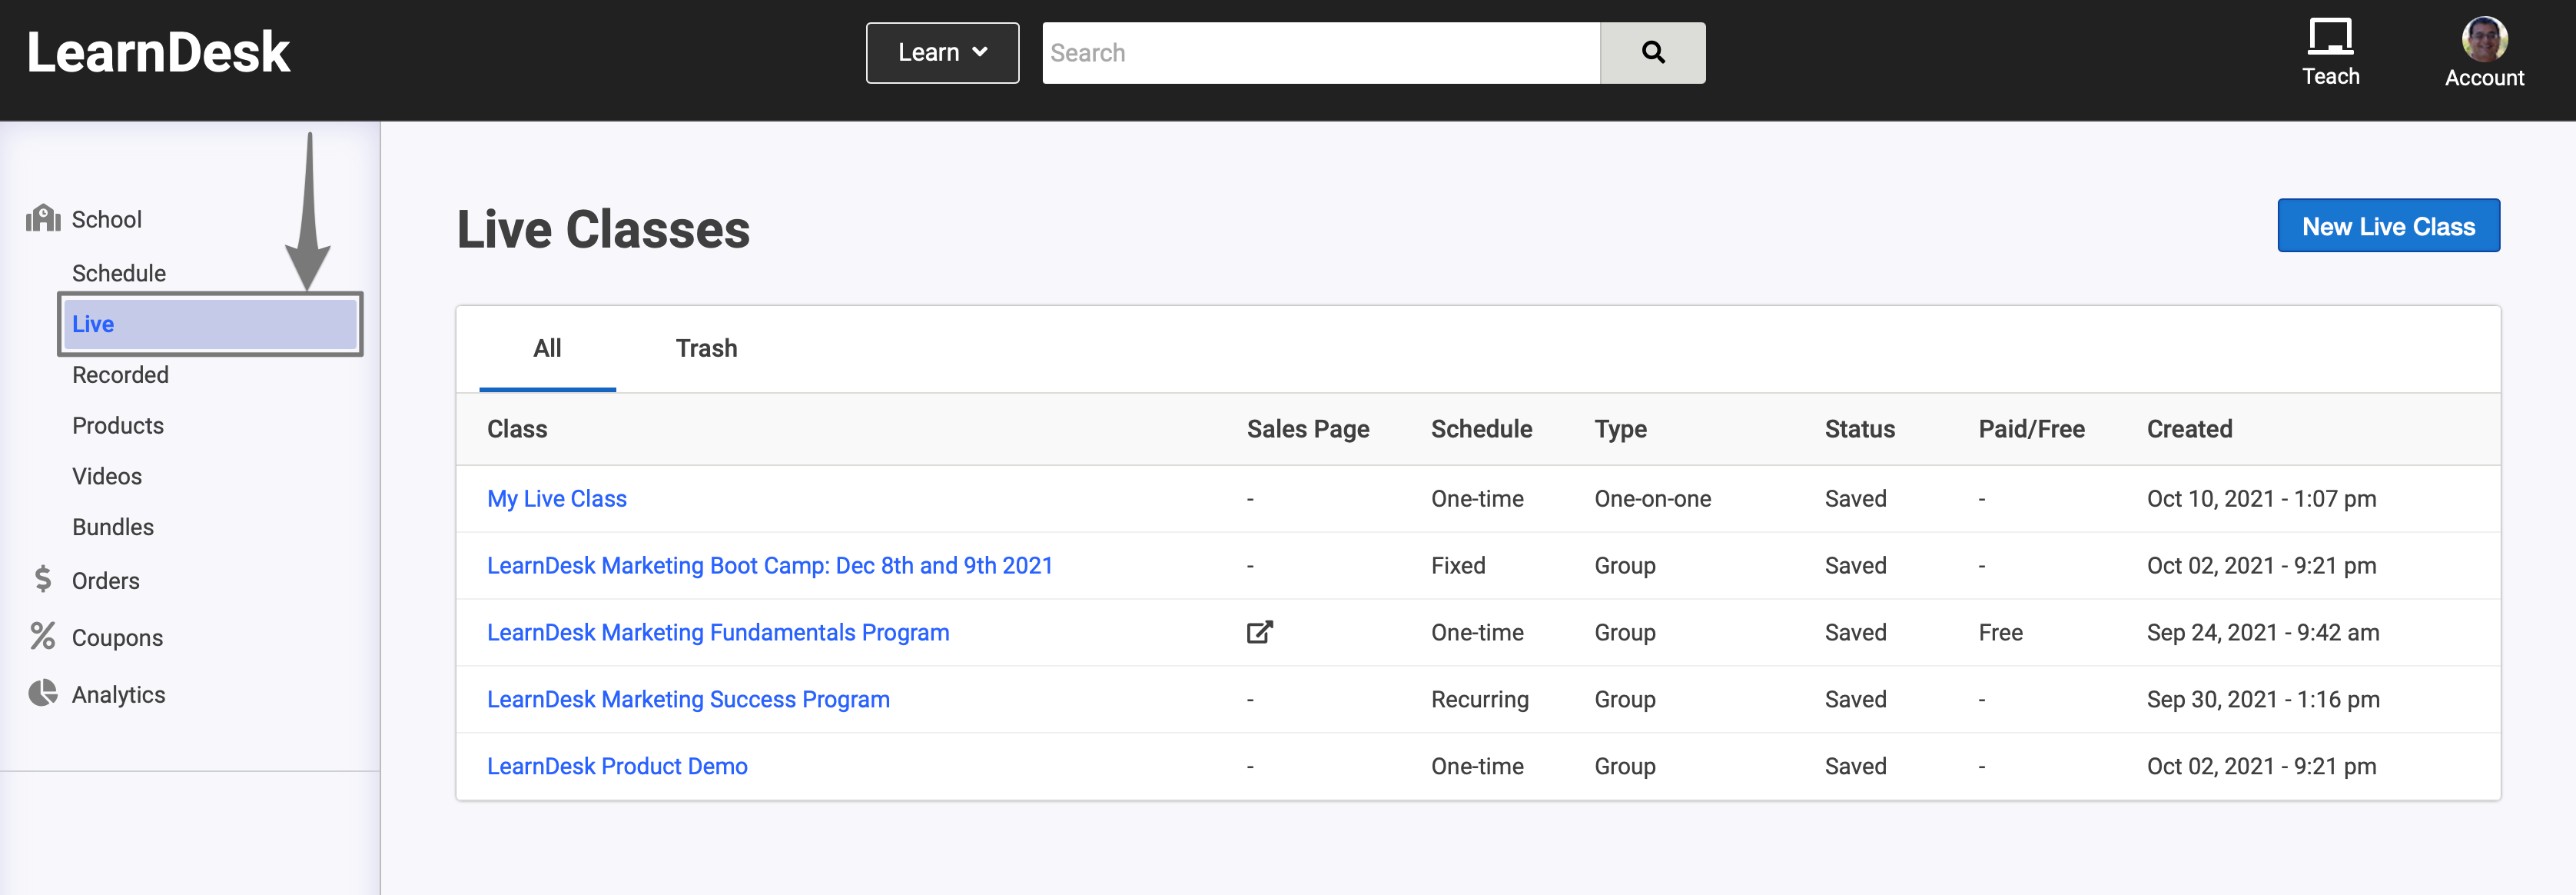Click the Orders dollar icon
Screen dimensions: 2576x895
[x=42, y=579]
